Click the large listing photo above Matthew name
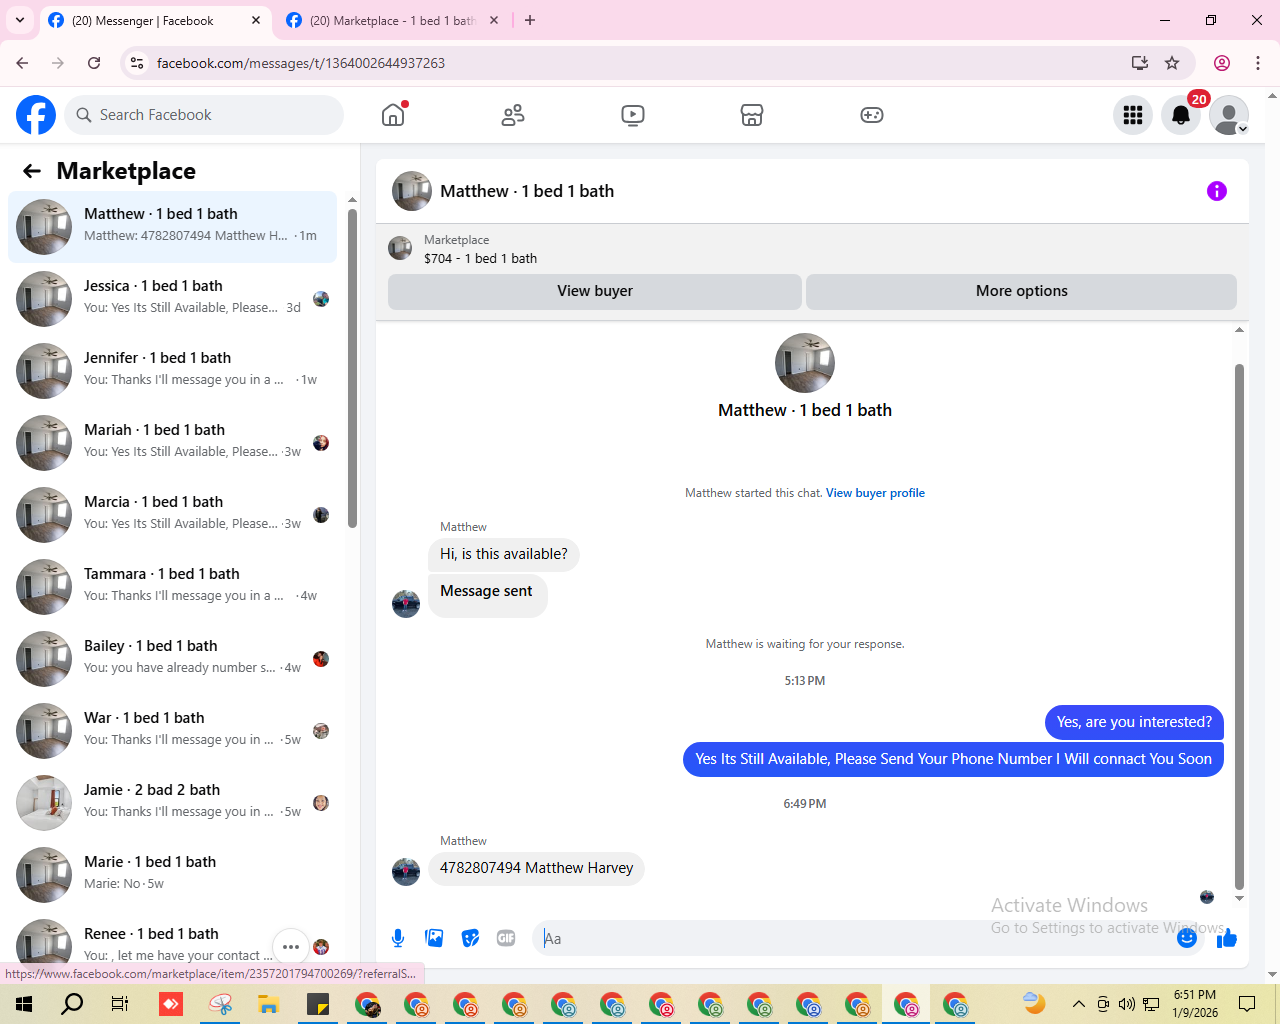This screenshot has width=1280, height=1024. coord(805,363)
